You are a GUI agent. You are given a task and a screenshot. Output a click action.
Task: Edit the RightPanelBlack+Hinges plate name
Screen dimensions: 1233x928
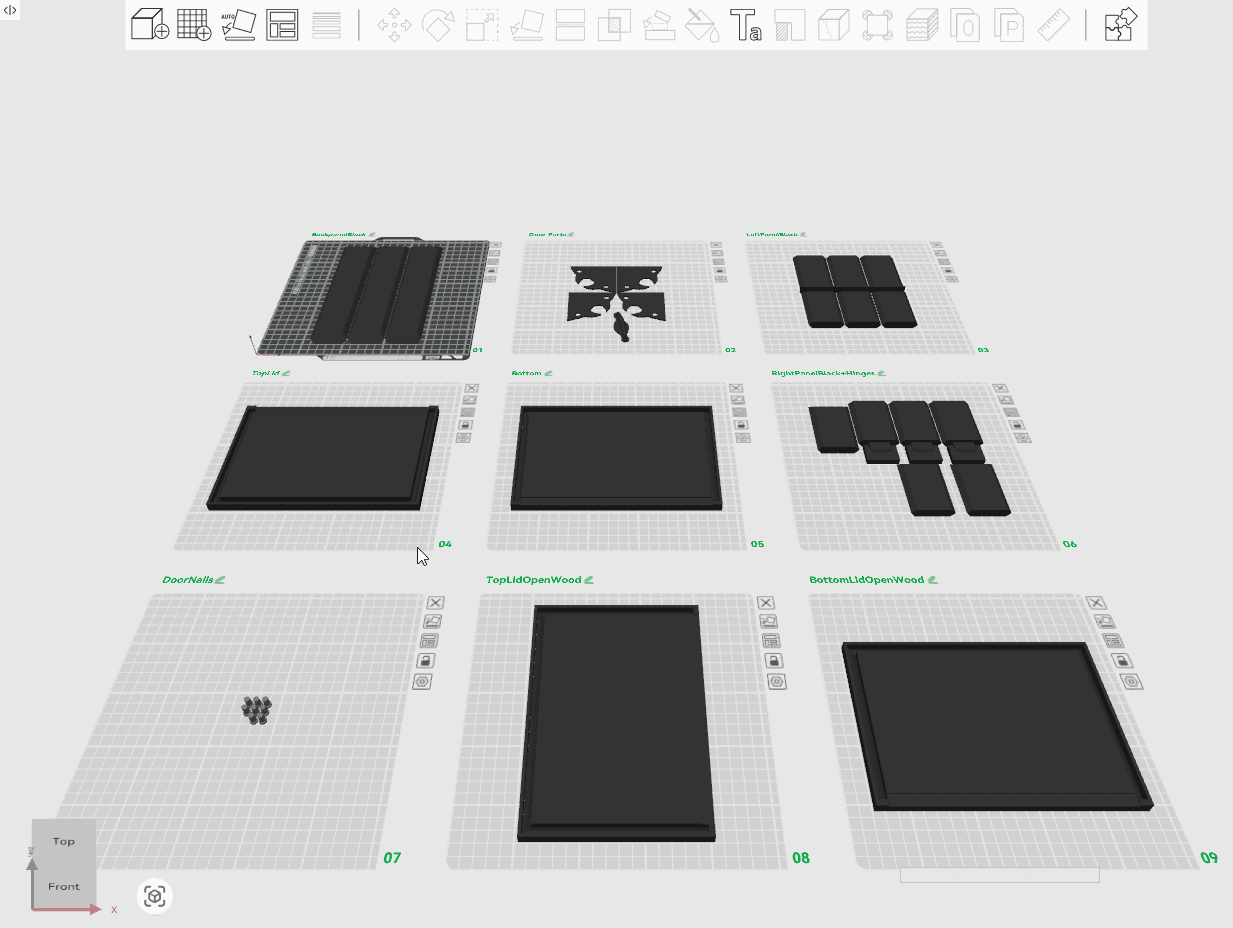coord(881,373)
